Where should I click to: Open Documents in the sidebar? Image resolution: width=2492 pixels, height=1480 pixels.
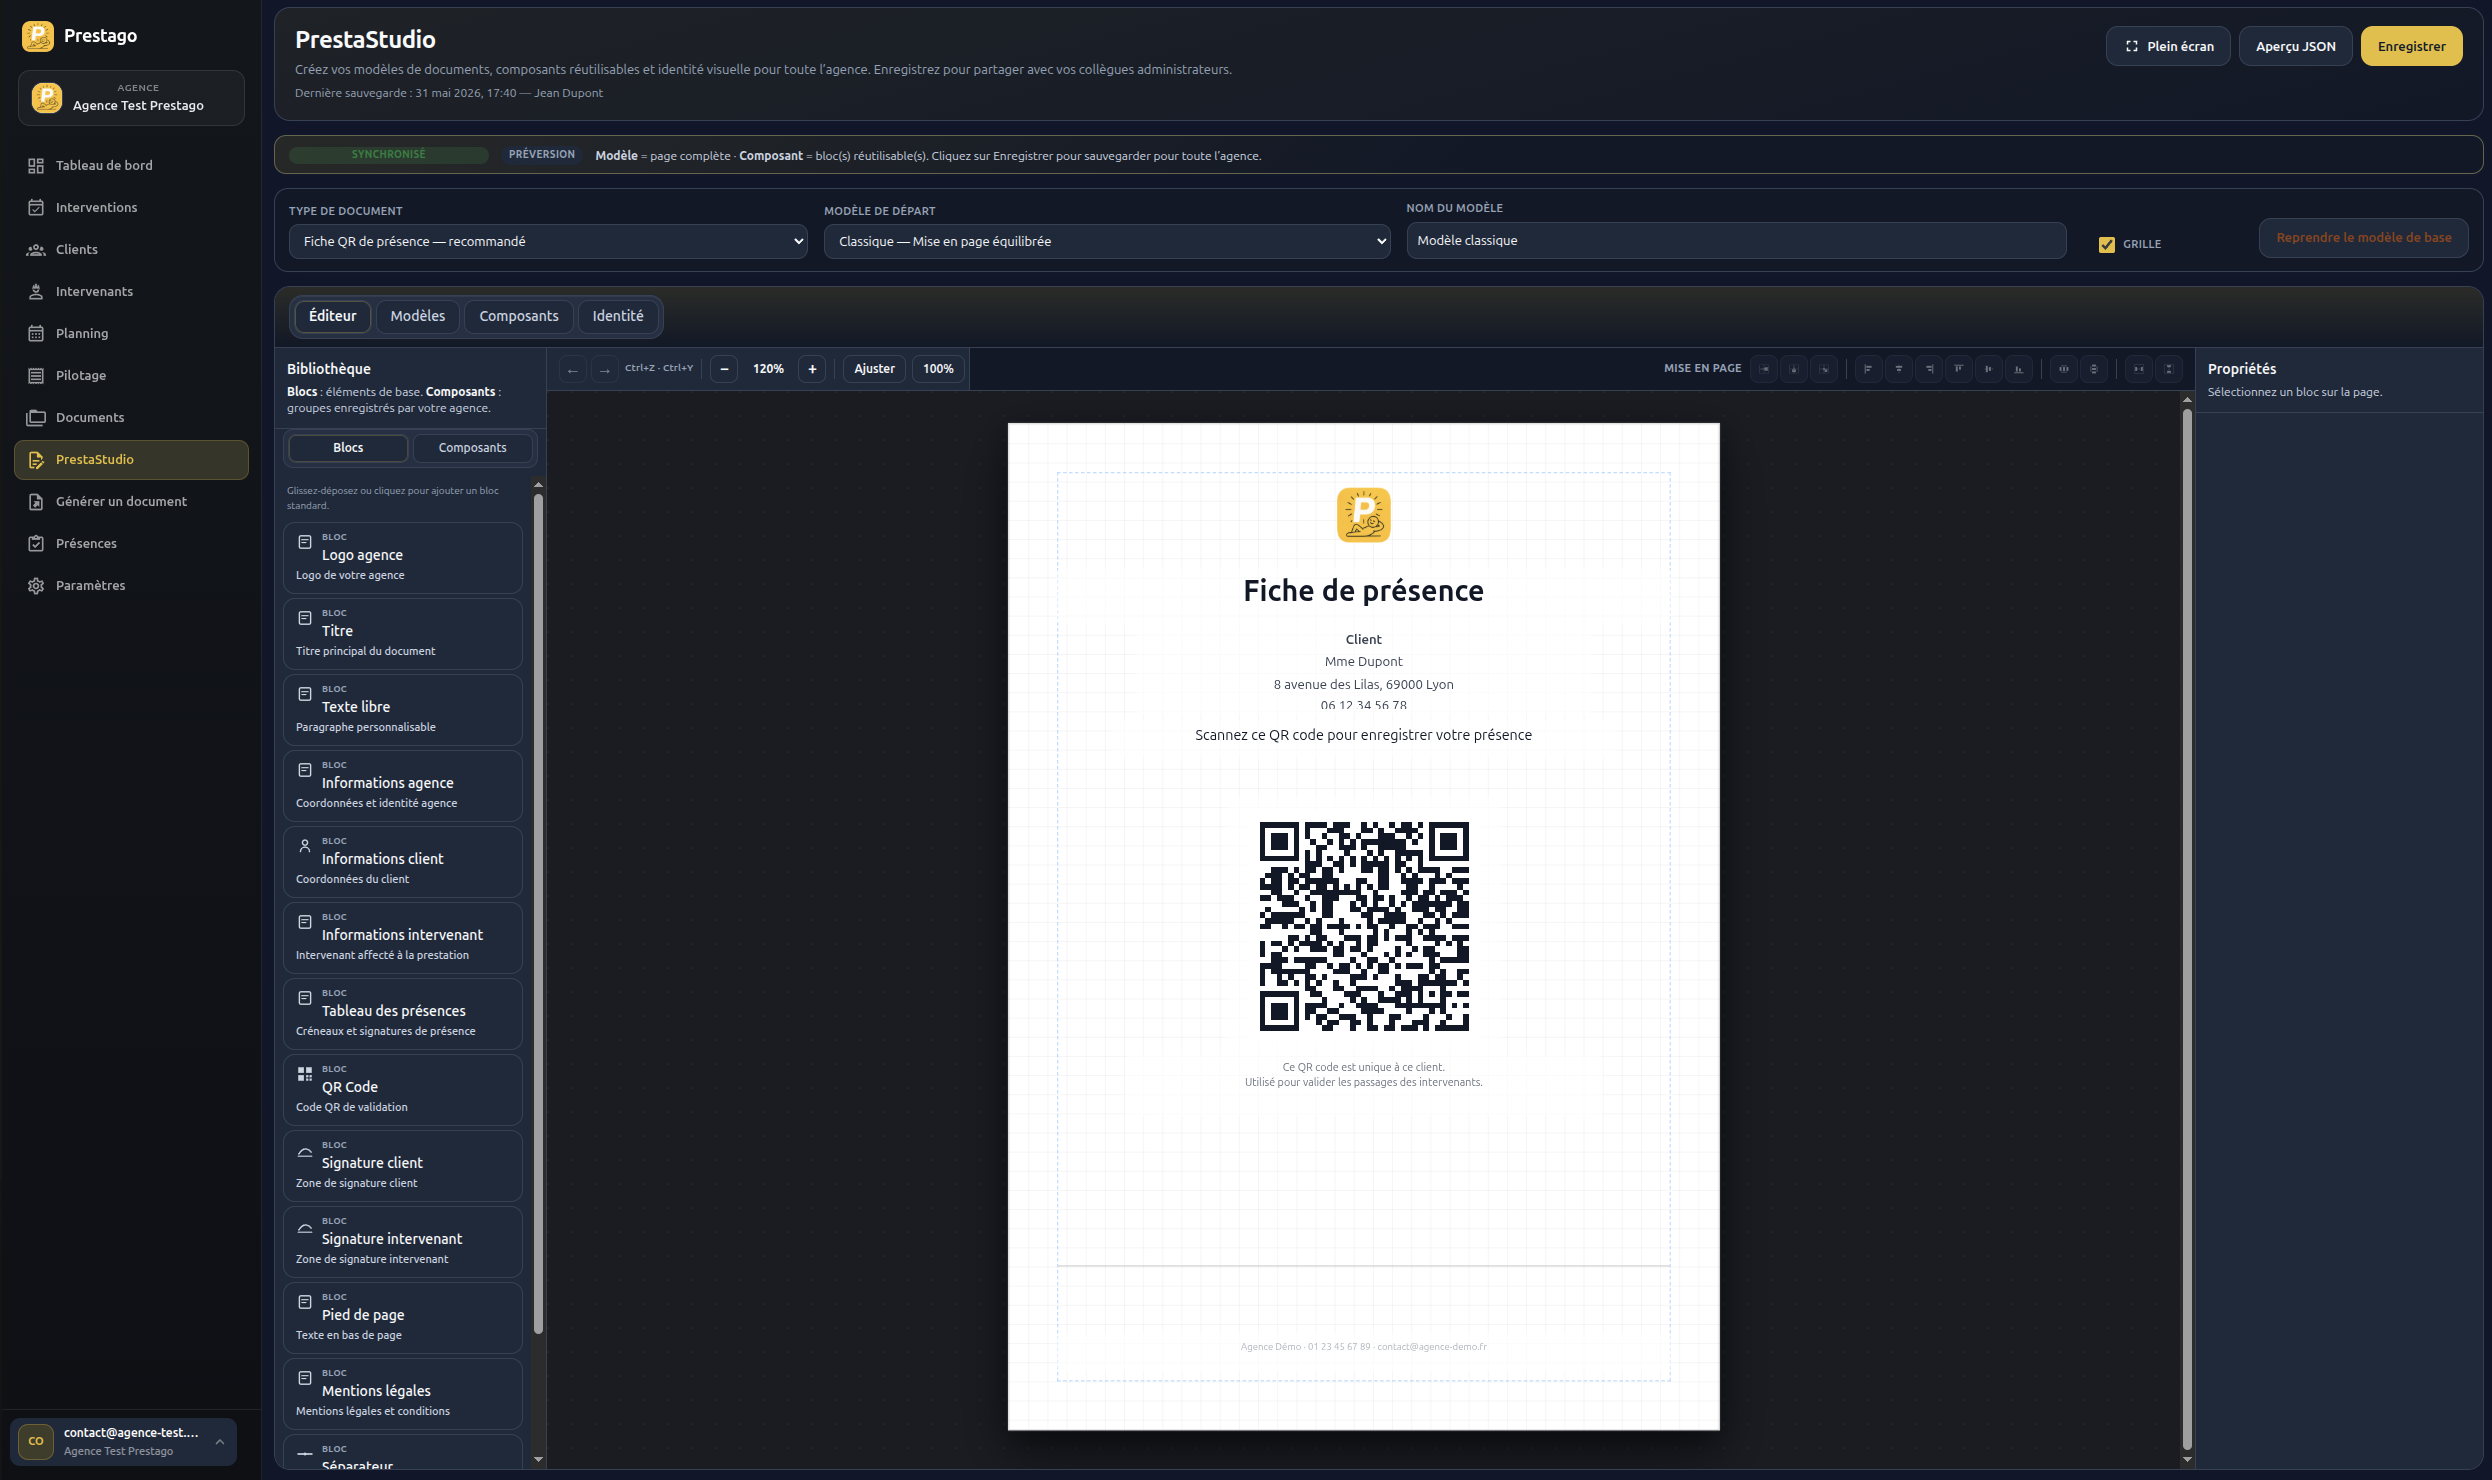pos(131,417)
